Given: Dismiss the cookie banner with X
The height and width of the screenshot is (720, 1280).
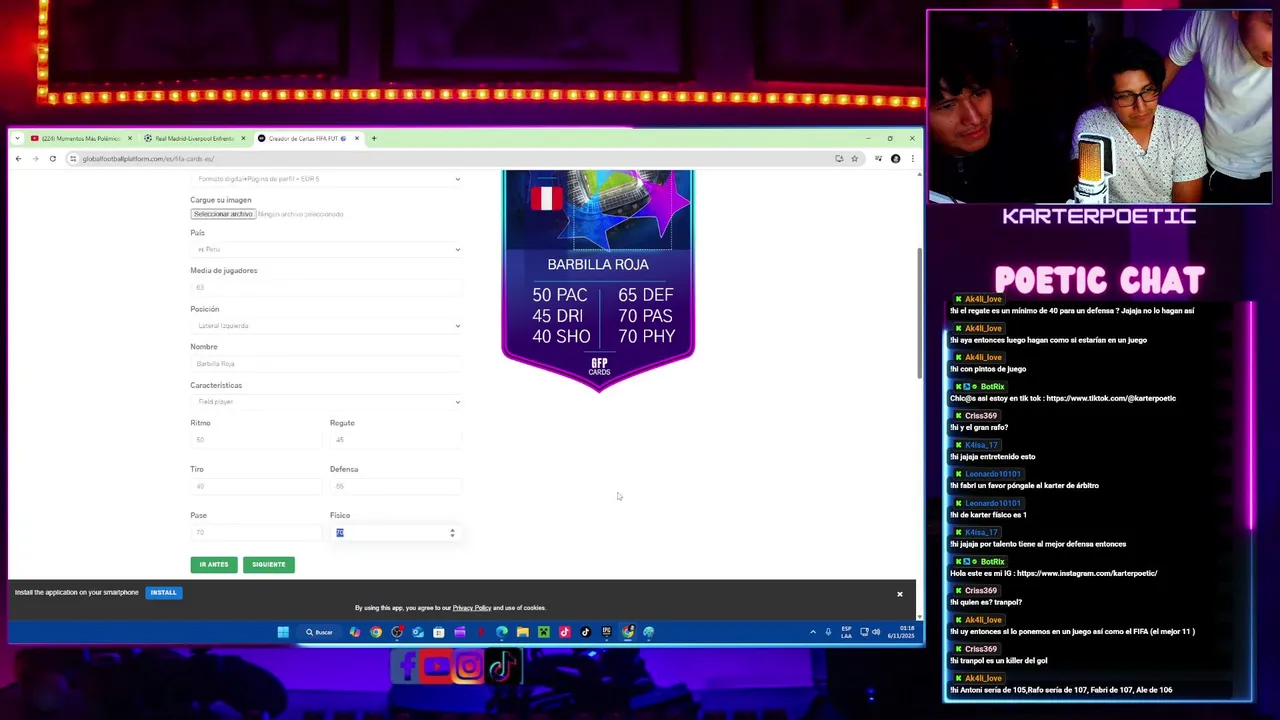Looking at the screenshot, I should [899, 594].
